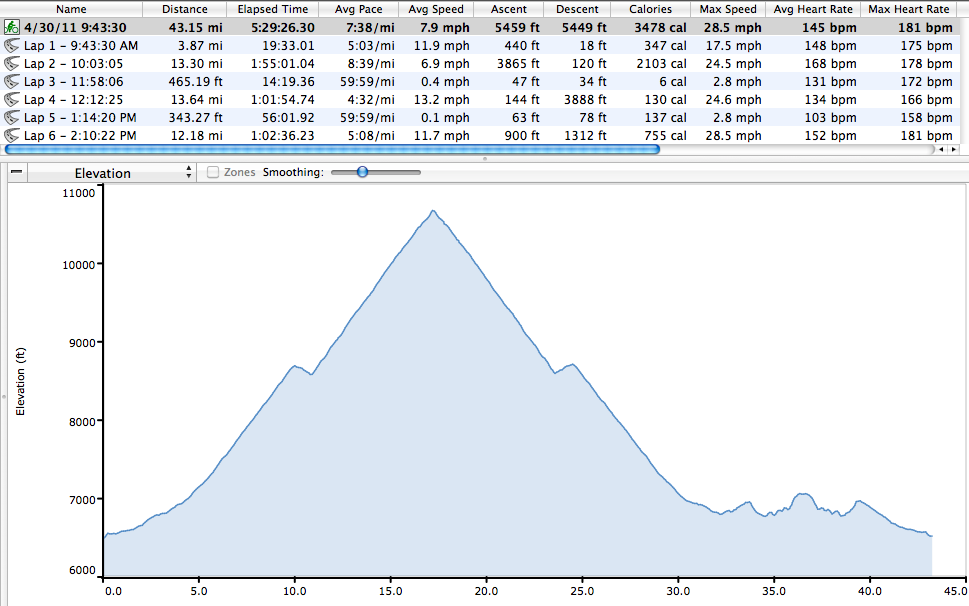Click the Lap 1 track icon
The image size is (969, 606).
point(12,45)
